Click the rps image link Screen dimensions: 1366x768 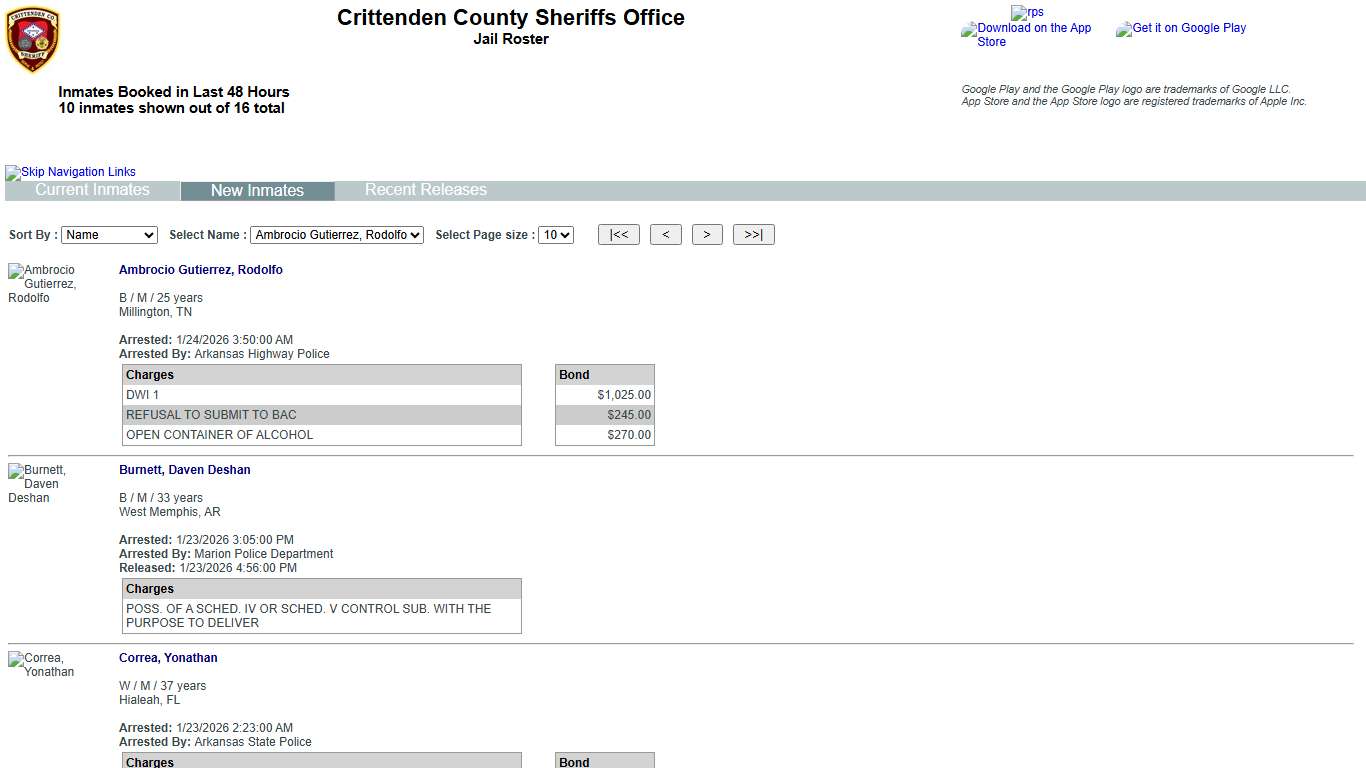coord(1027,13)
